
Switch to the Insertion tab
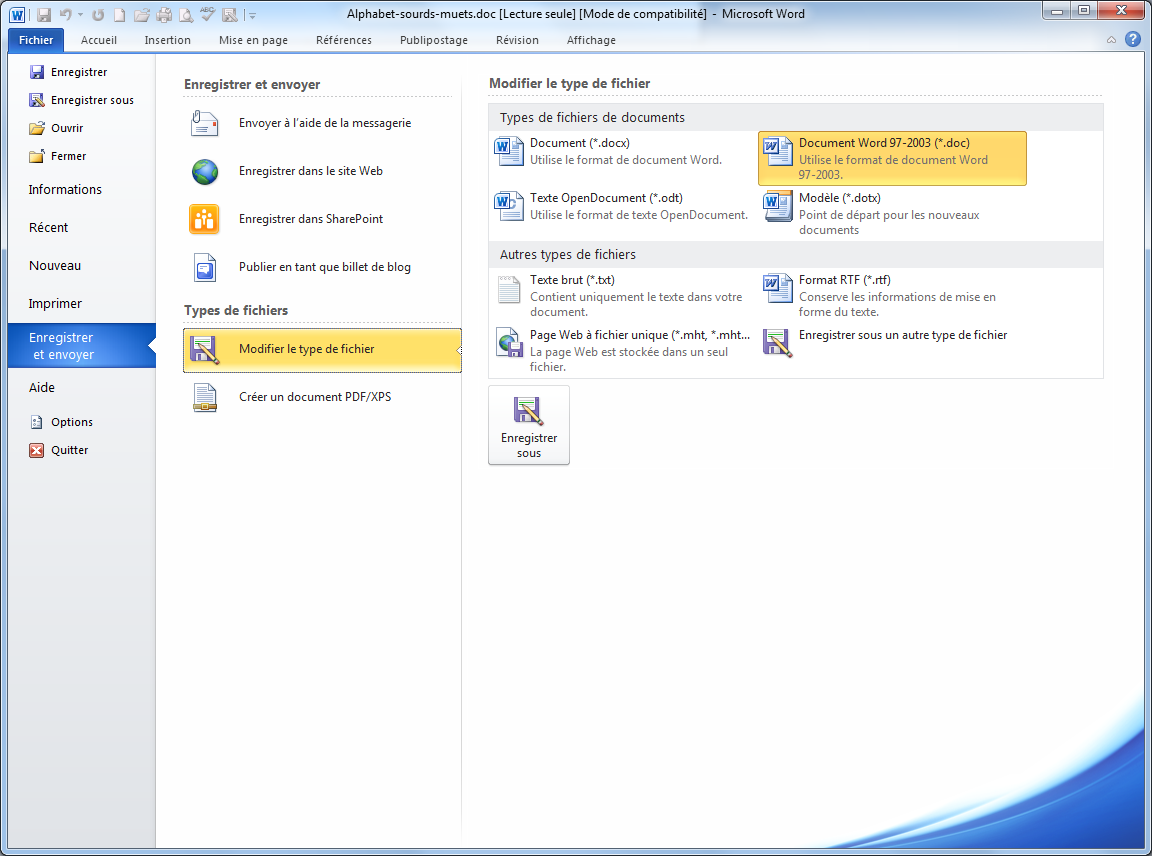tap(168, 40)
